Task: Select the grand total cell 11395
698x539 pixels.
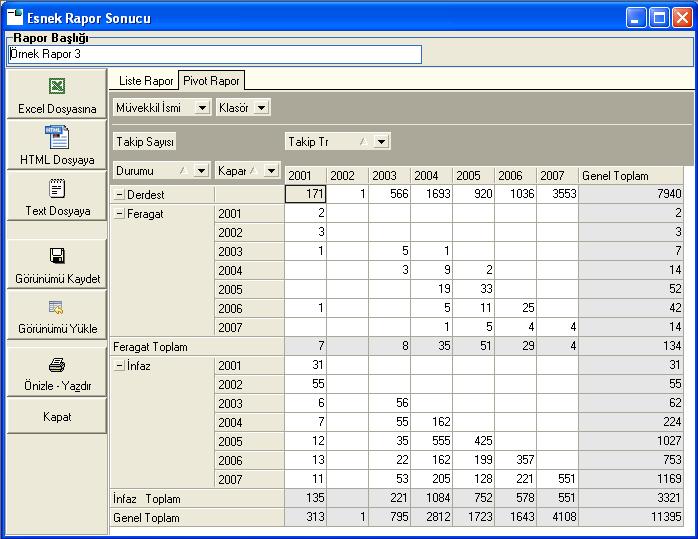Action: click(631, 517)
